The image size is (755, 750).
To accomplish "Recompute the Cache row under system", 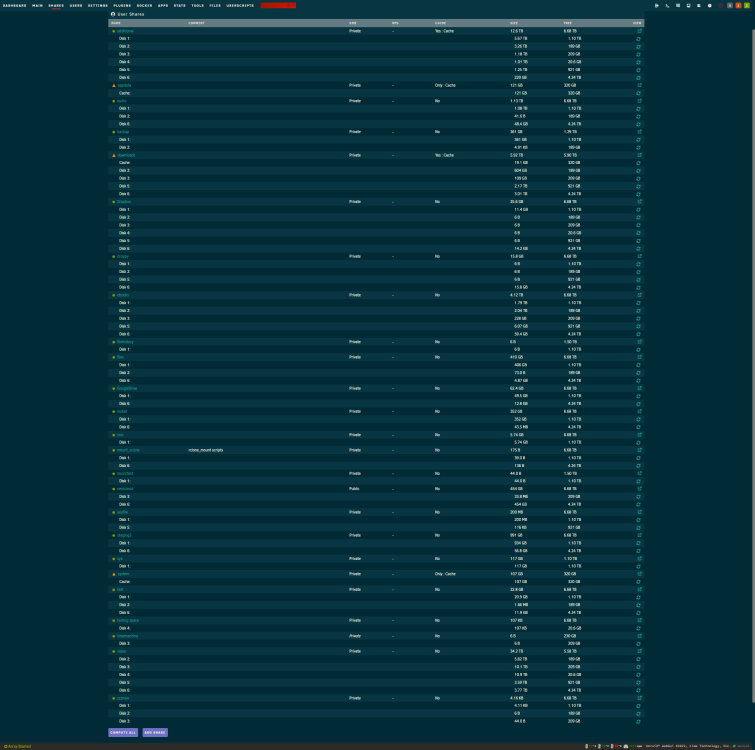I will coord(638,582).
